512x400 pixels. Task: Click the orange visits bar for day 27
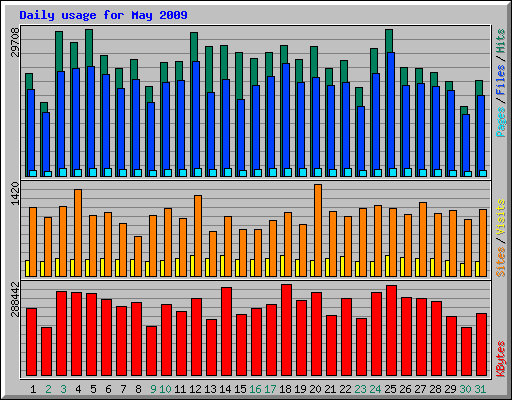(423, 239)
